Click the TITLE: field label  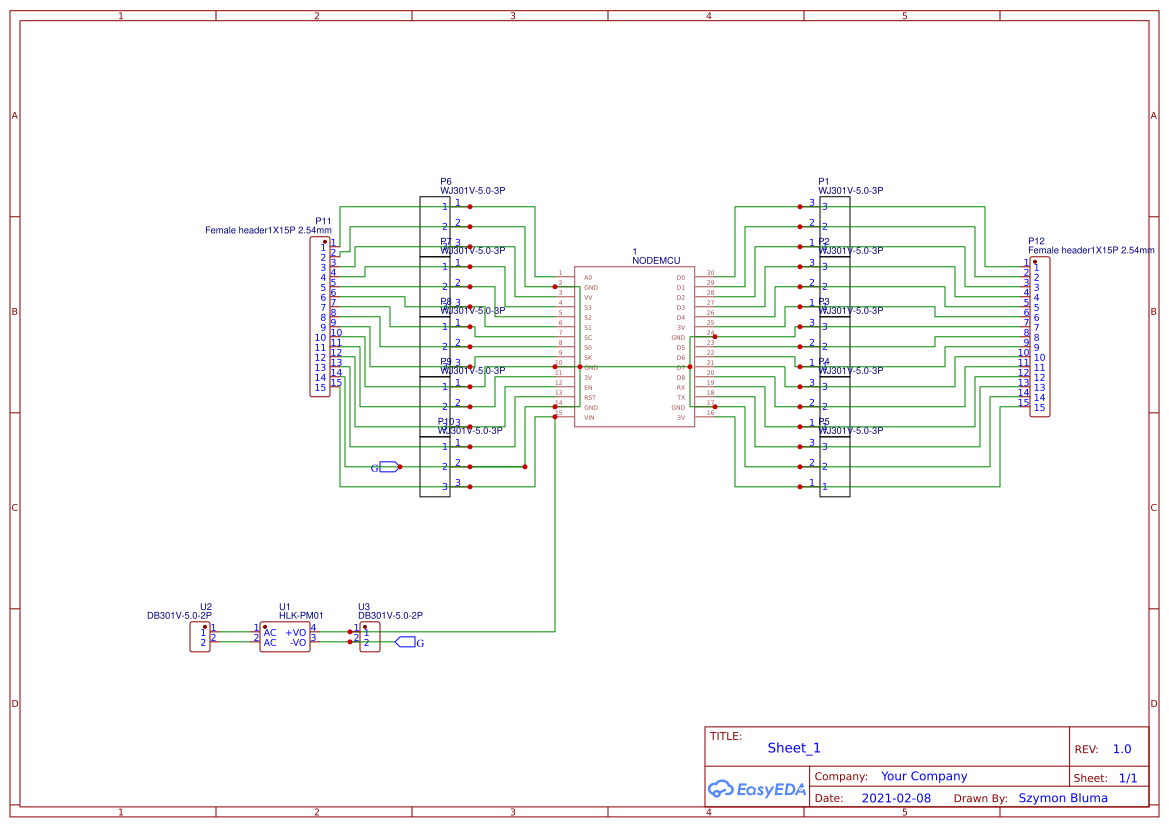coord(725,736)
